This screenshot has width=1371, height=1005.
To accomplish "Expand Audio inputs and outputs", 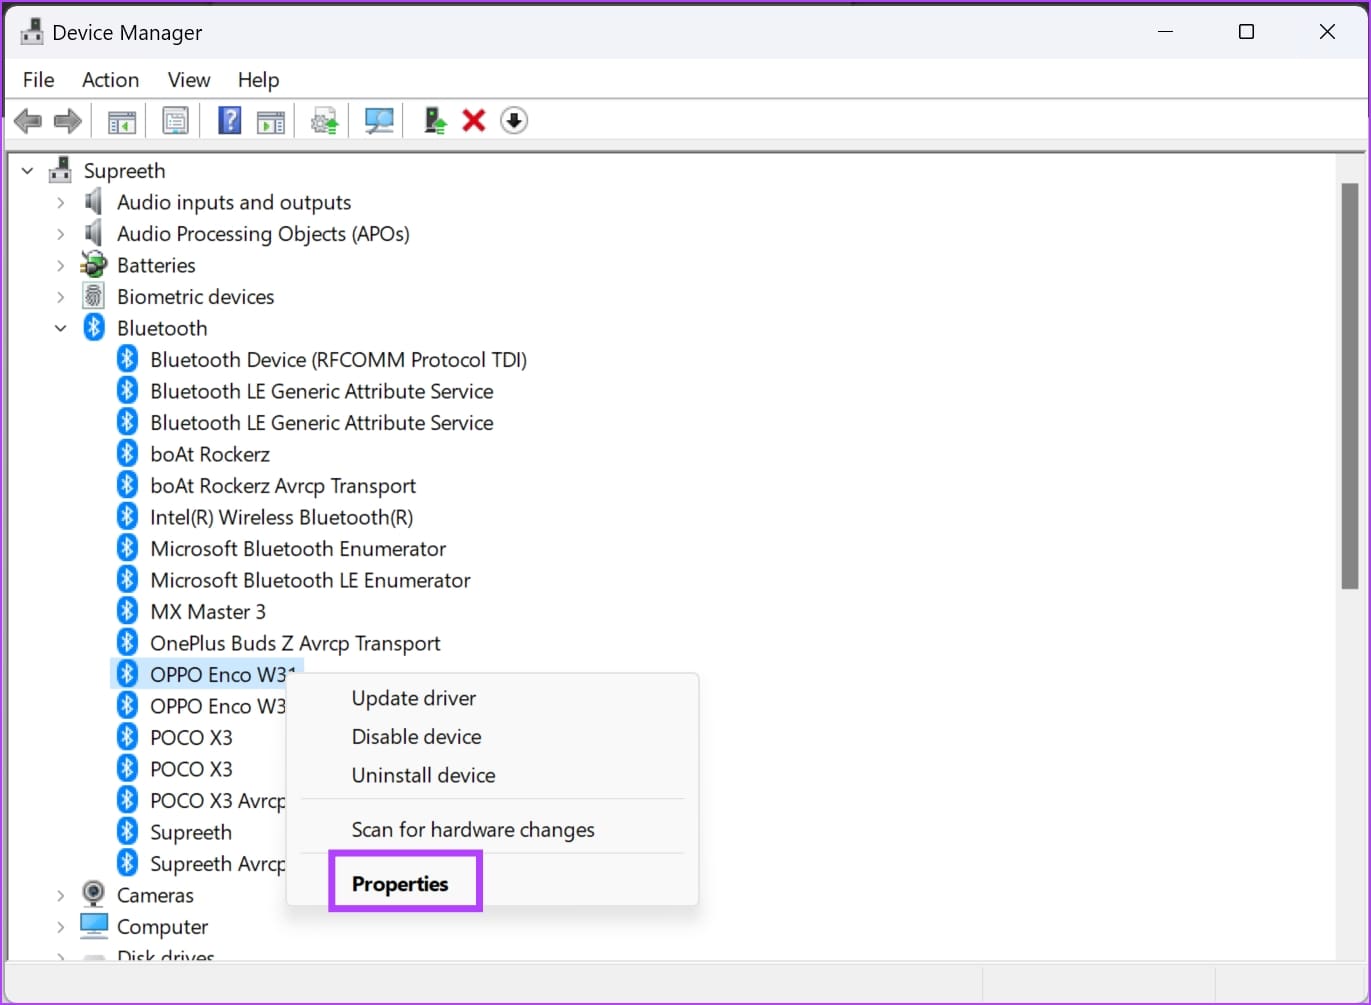I will coord(61,203).
